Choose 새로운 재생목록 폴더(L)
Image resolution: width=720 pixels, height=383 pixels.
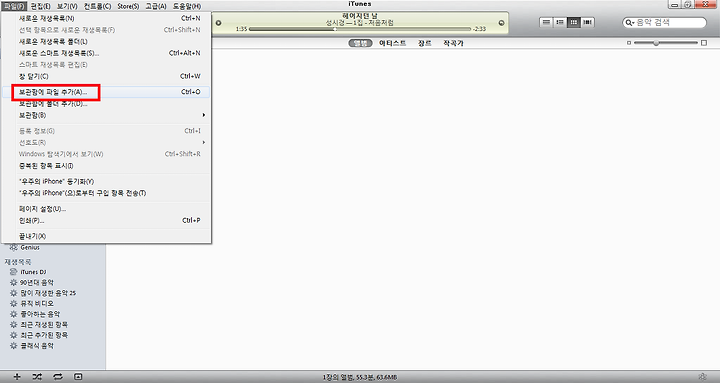pos(106,41)
